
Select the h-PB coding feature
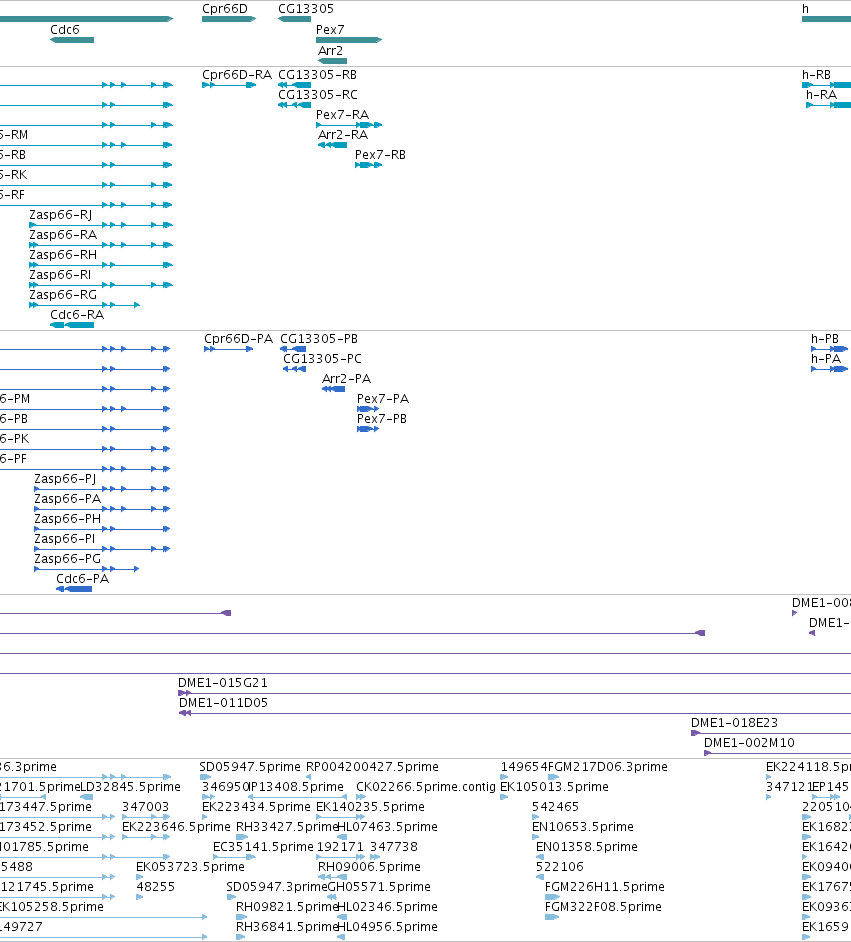[x=829, y=349]
